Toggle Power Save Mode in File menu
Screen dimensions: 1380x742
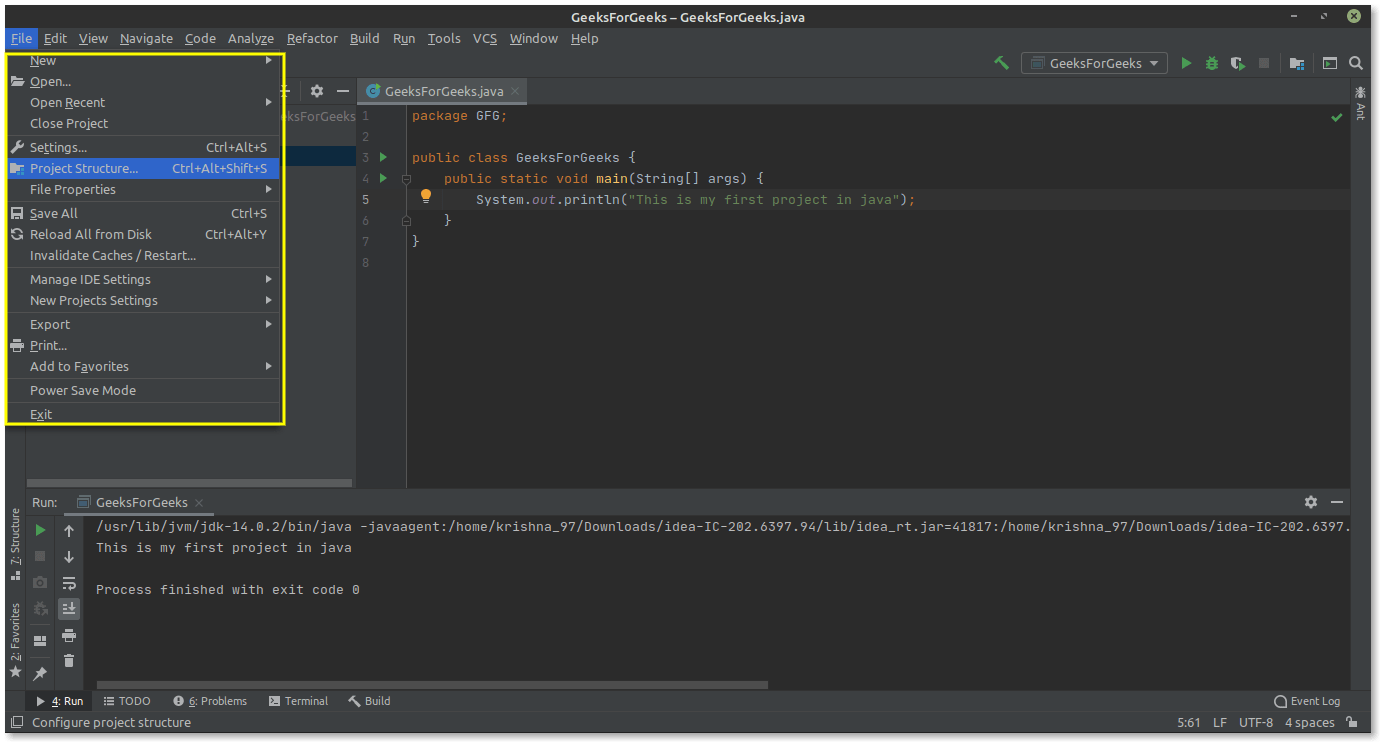click(83, 391)
